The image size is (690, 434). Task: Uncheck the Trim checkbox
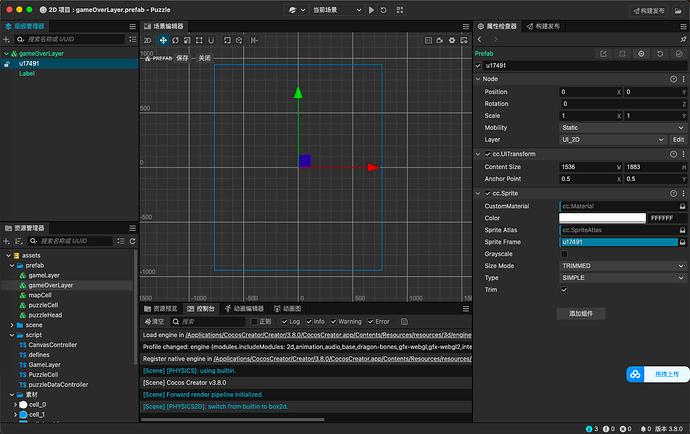[564, 290]
